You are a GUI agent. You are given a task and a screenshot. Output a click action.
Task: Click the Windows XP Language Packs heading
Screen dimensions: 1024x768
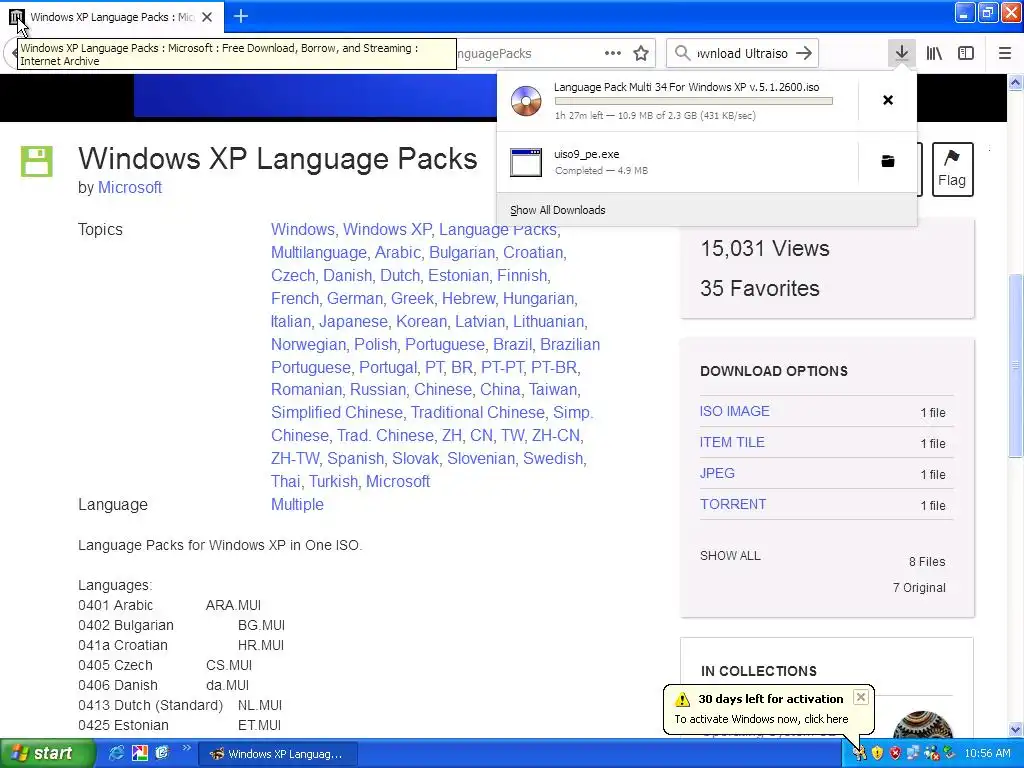click(278, 159)
